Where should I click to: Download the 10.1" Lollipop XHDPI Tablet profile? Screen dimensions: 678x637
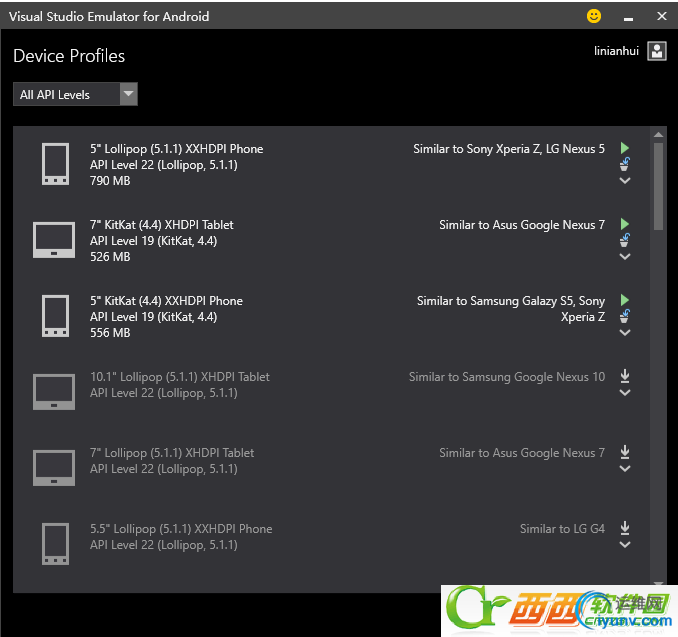pos(624,376)
